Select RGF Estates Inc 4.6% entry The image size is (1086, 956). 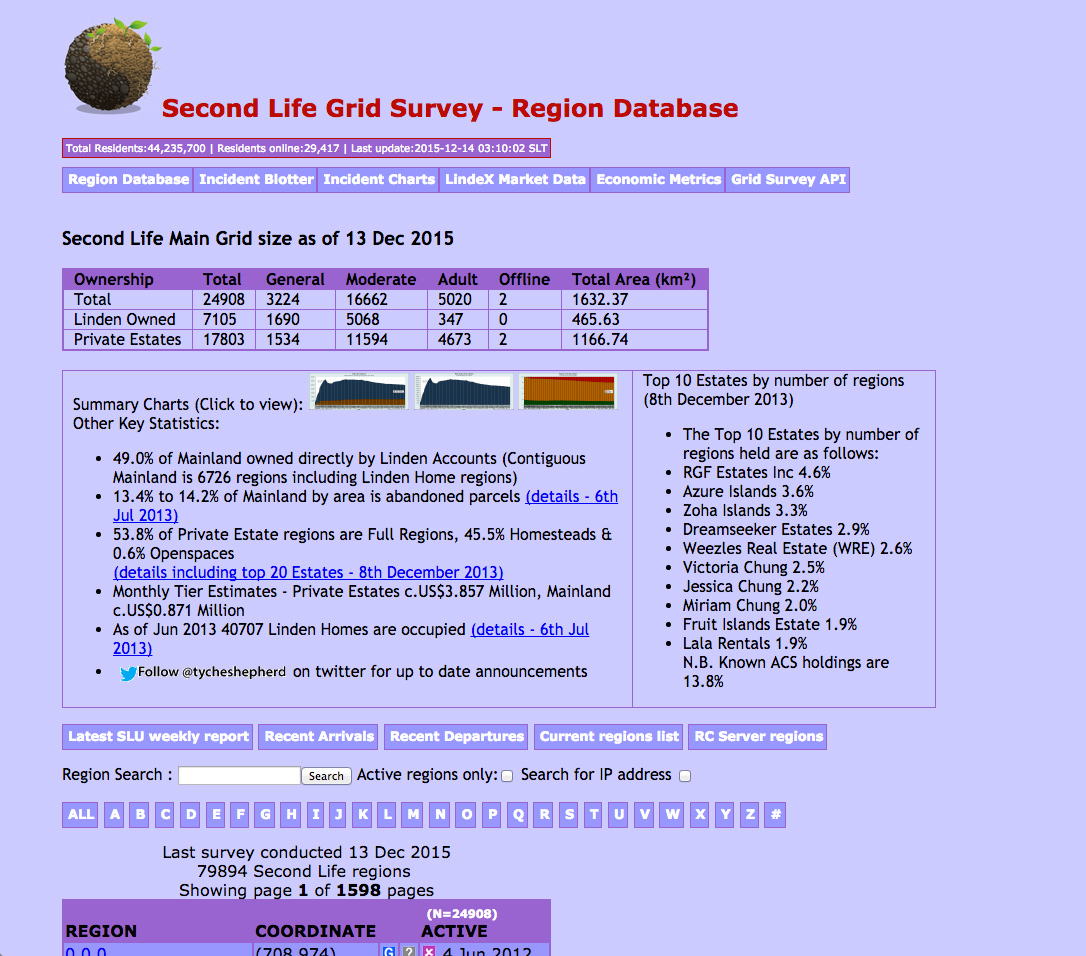point(756,472)
